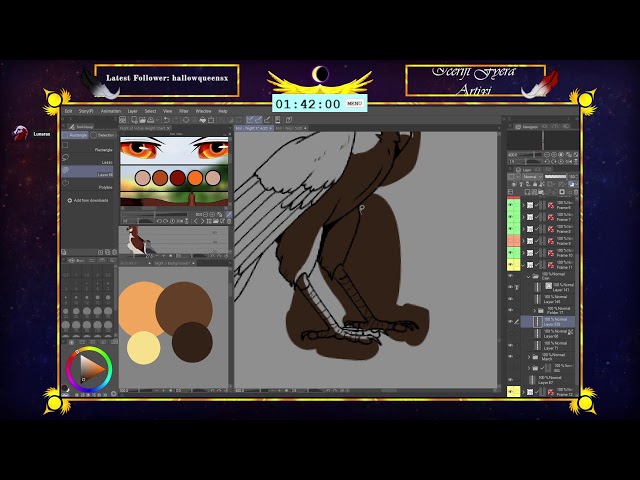Switch to the Rectangle tool group tab
The height and width of the screenshot is (480, 640).
coord(75,135)
